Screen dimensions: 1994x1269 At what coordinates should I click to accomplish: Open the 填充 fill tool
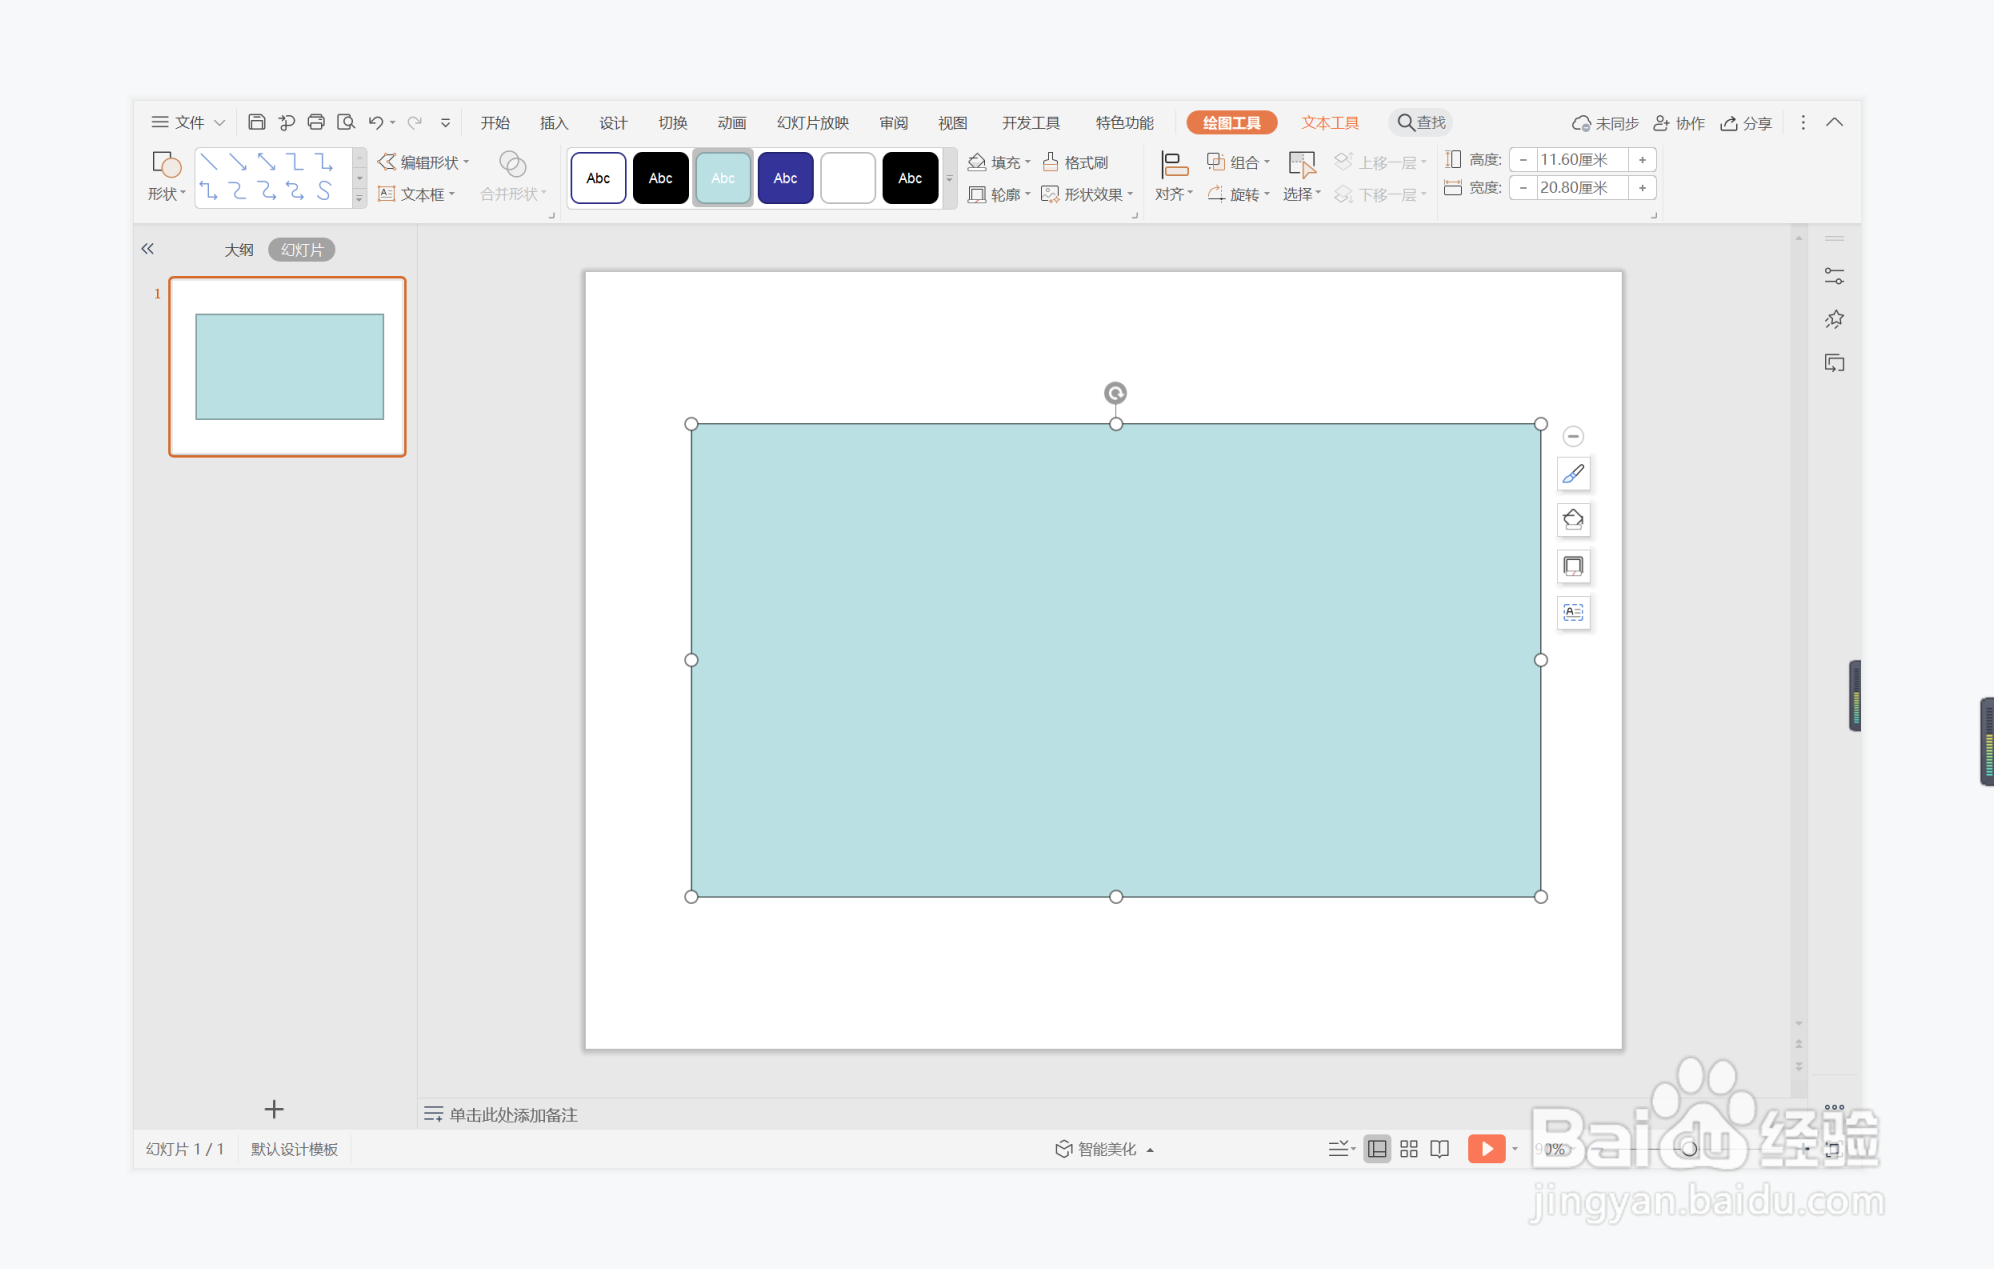click(998, 162)
